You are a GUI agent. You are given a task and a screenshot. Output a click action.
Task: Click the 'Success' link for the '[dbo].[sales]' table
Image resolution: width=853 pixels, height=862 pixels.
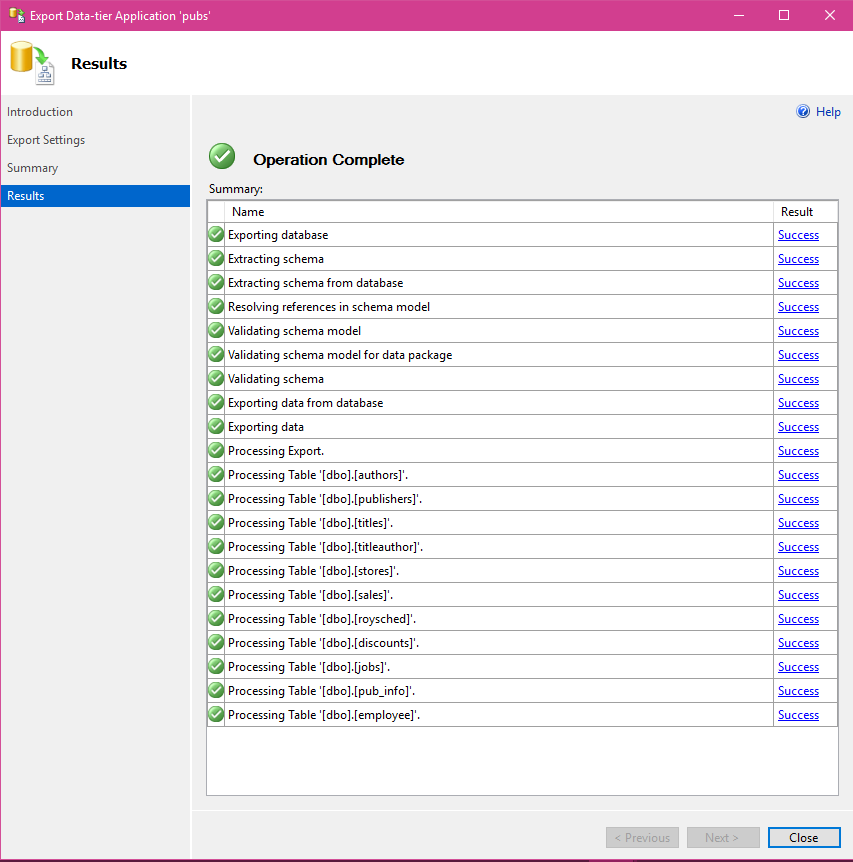click(x=798, y=594)
